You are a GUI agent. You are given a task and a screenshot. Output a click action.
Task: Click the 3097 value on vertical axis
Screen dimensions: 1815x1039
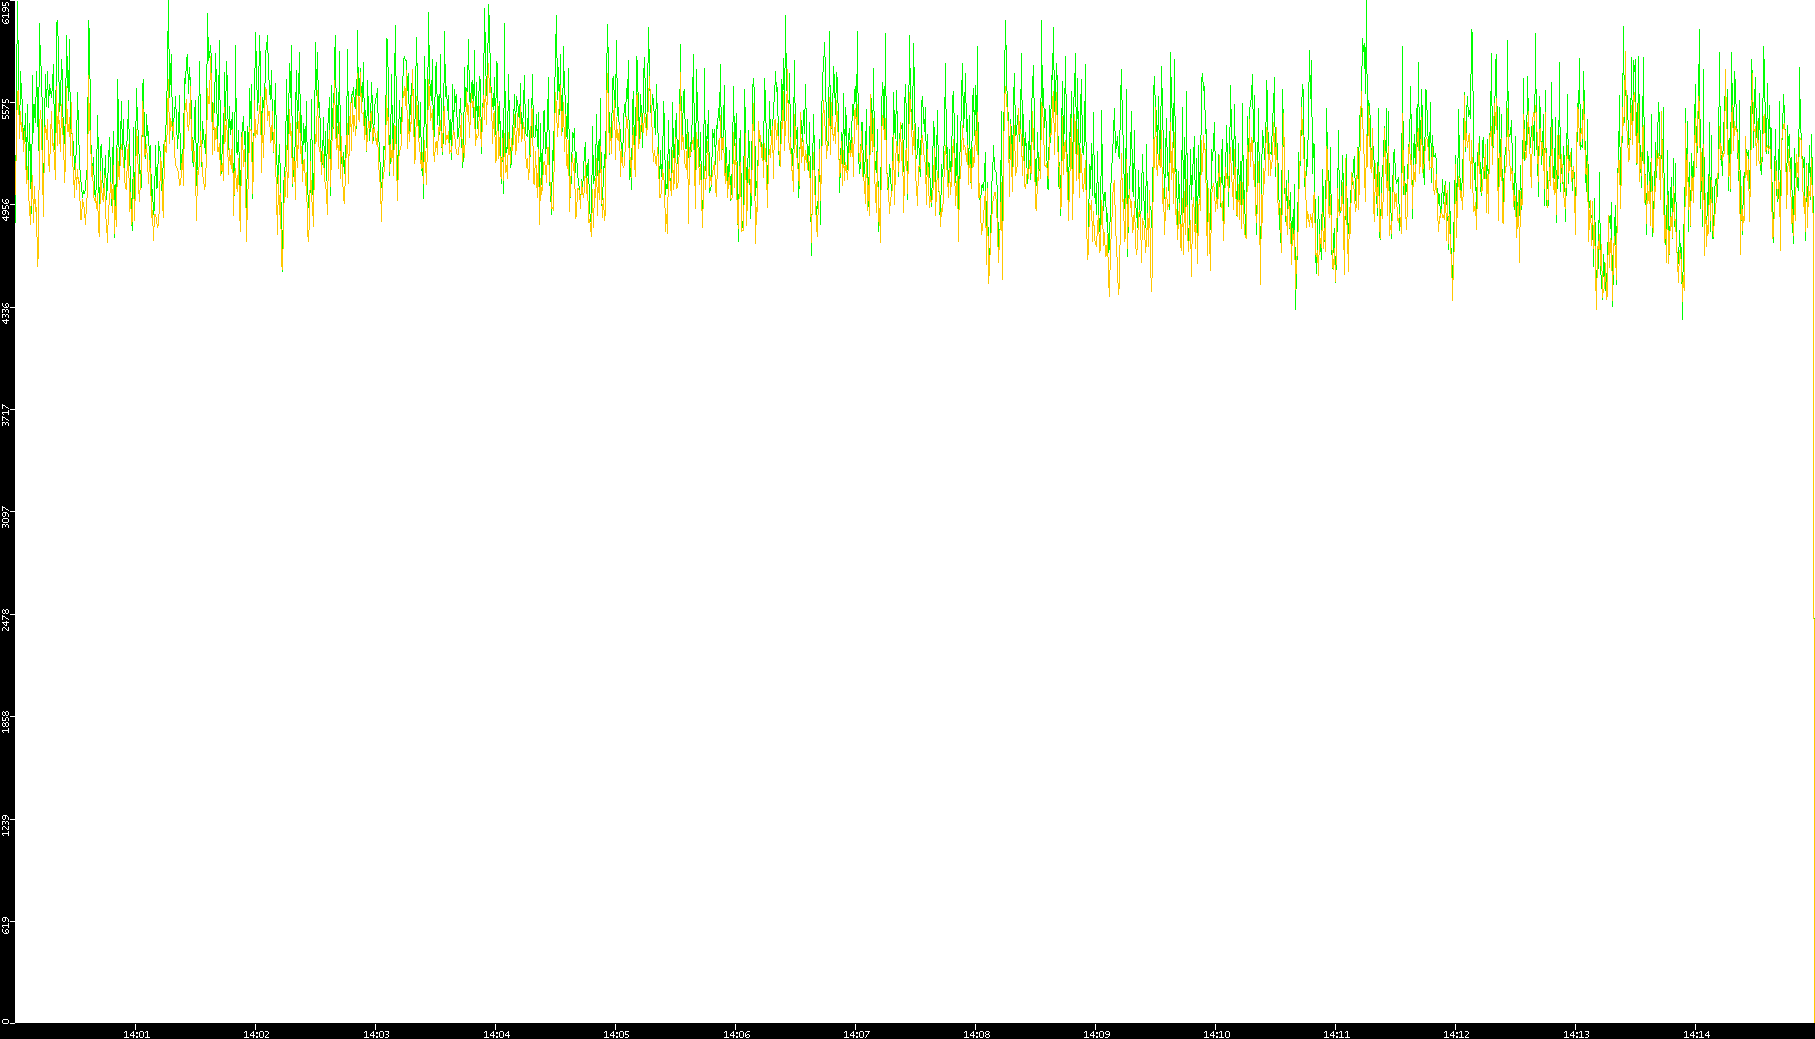point(7,517)
